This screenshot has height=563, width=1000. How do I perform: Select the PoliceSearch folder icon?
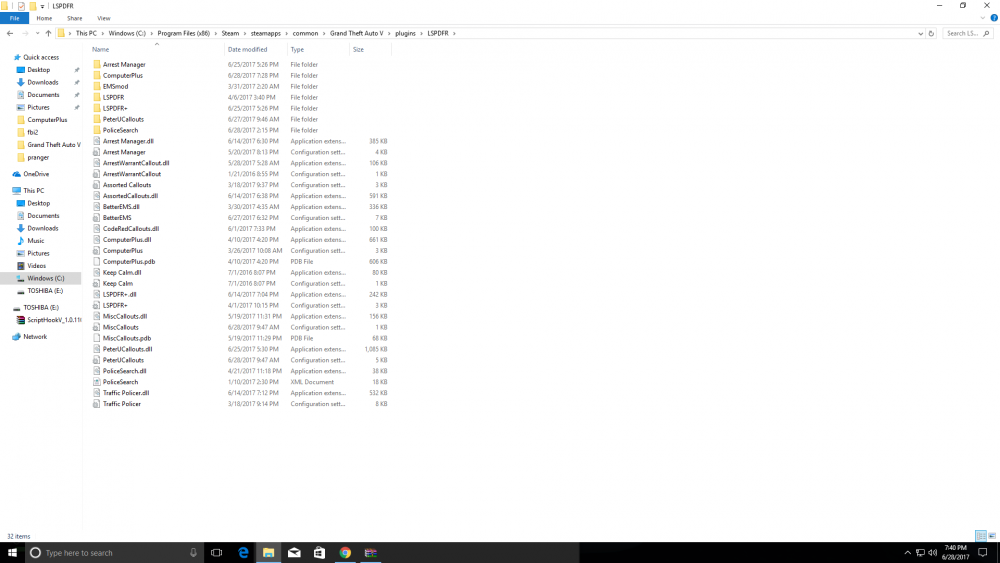click(x=97, y=130)
